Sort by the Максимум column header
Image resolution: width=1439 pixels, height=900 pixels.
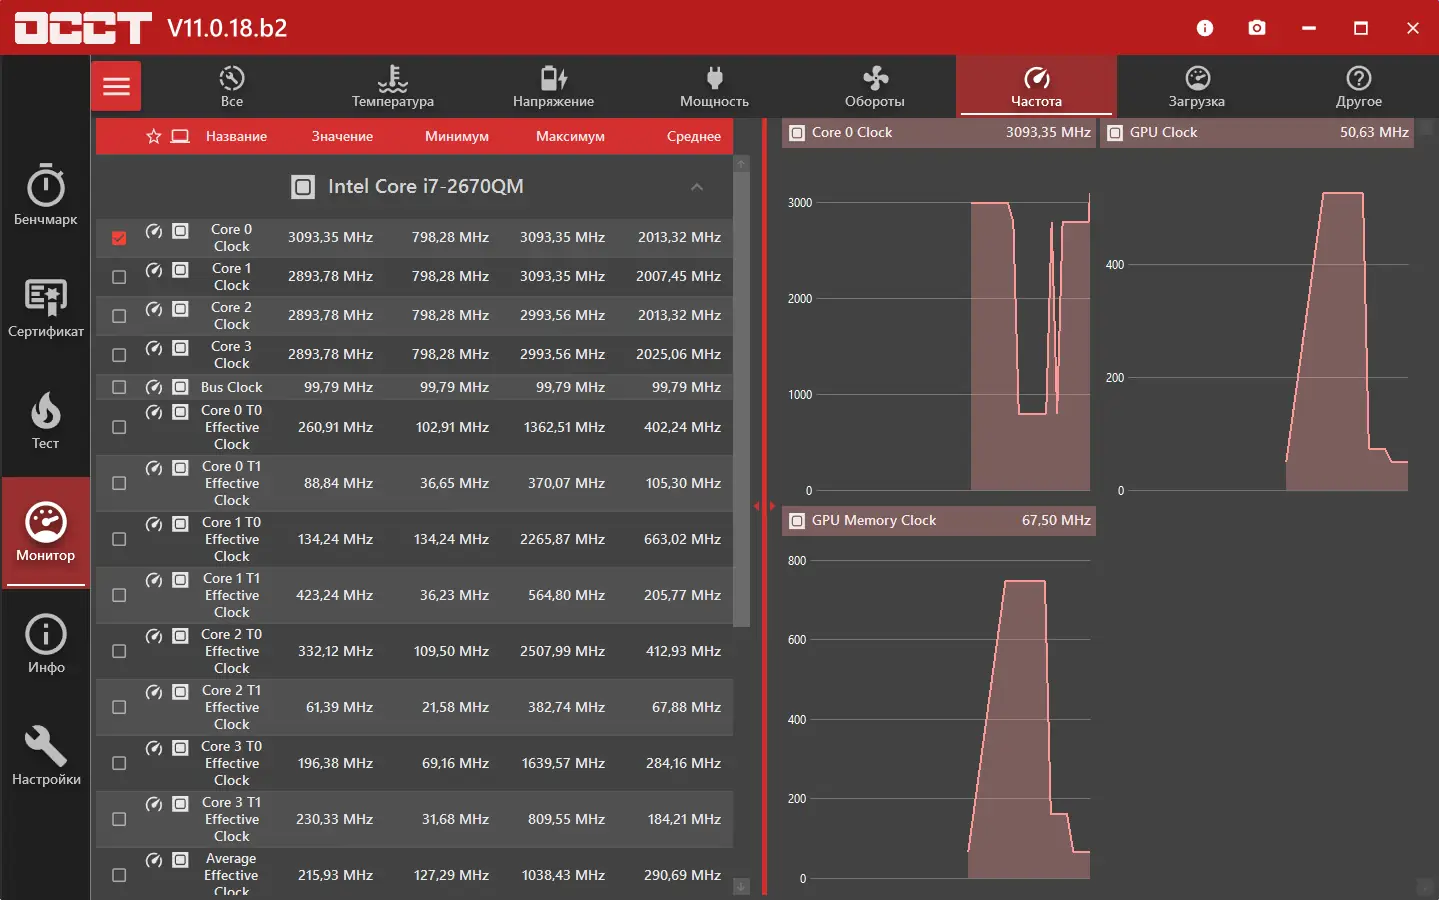[570, 136]
